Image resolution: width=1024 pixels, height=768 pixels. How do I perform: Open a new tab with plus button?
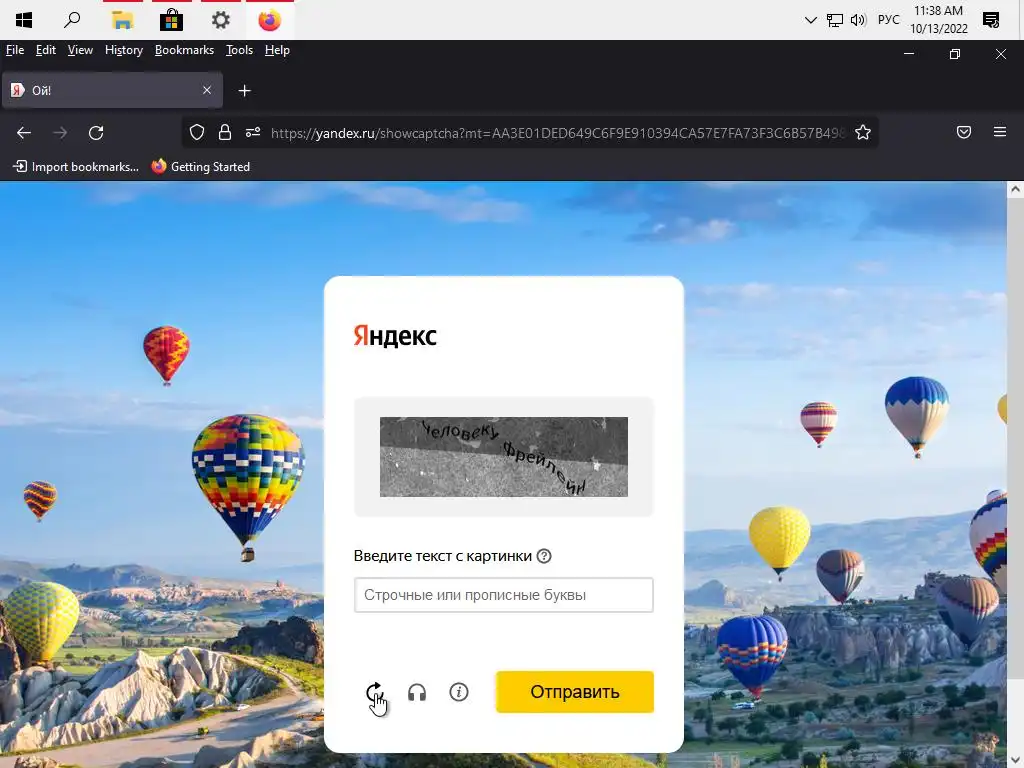point(244,91)
